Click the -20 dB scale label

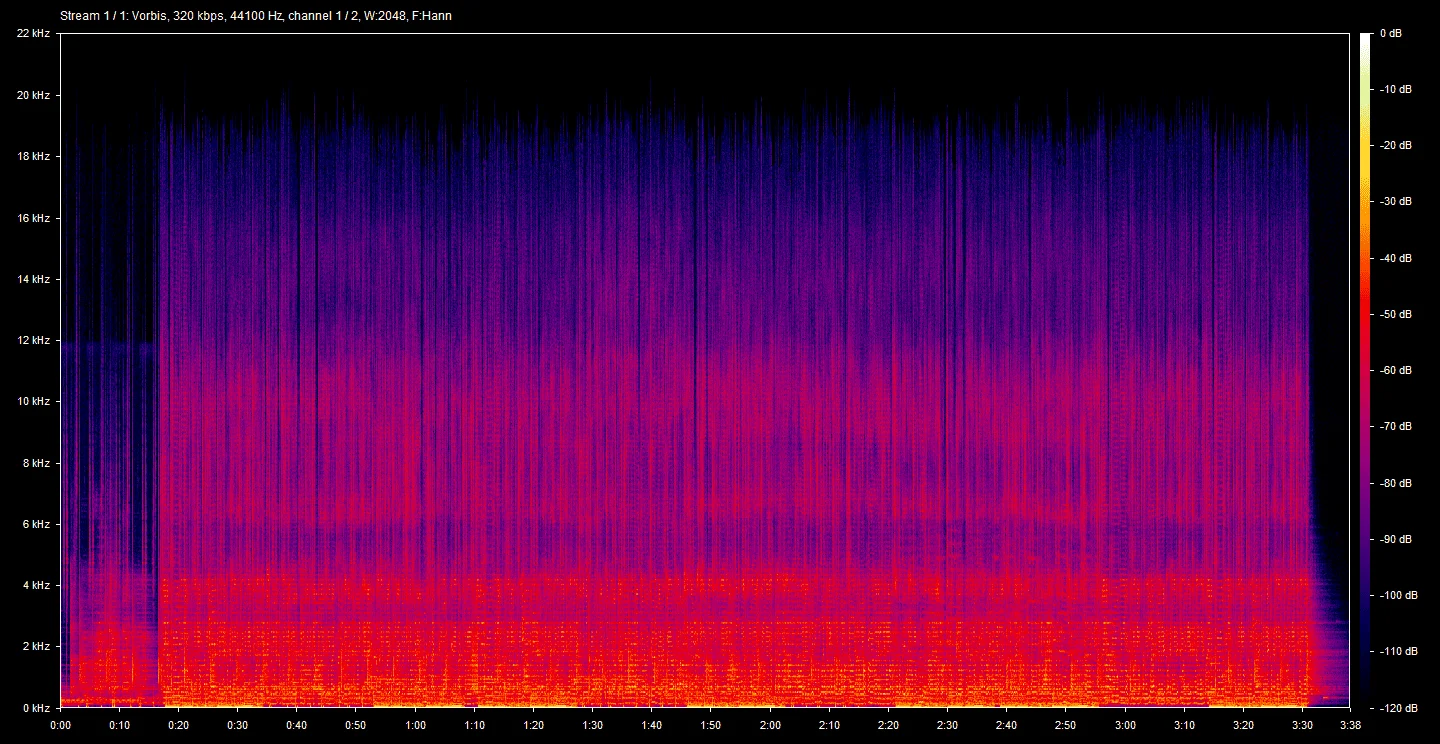click(1395, 145)
